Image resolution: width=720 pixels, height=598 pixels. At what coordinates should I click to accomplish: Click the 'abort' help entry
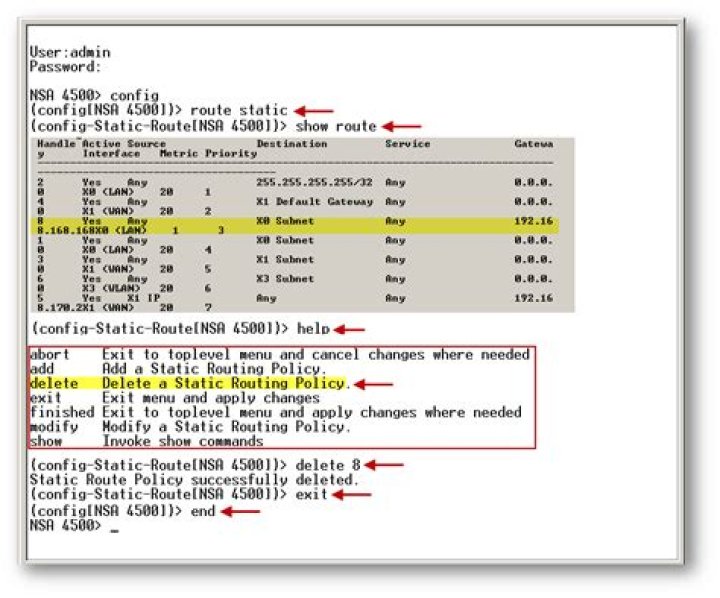tap(50, 355)
